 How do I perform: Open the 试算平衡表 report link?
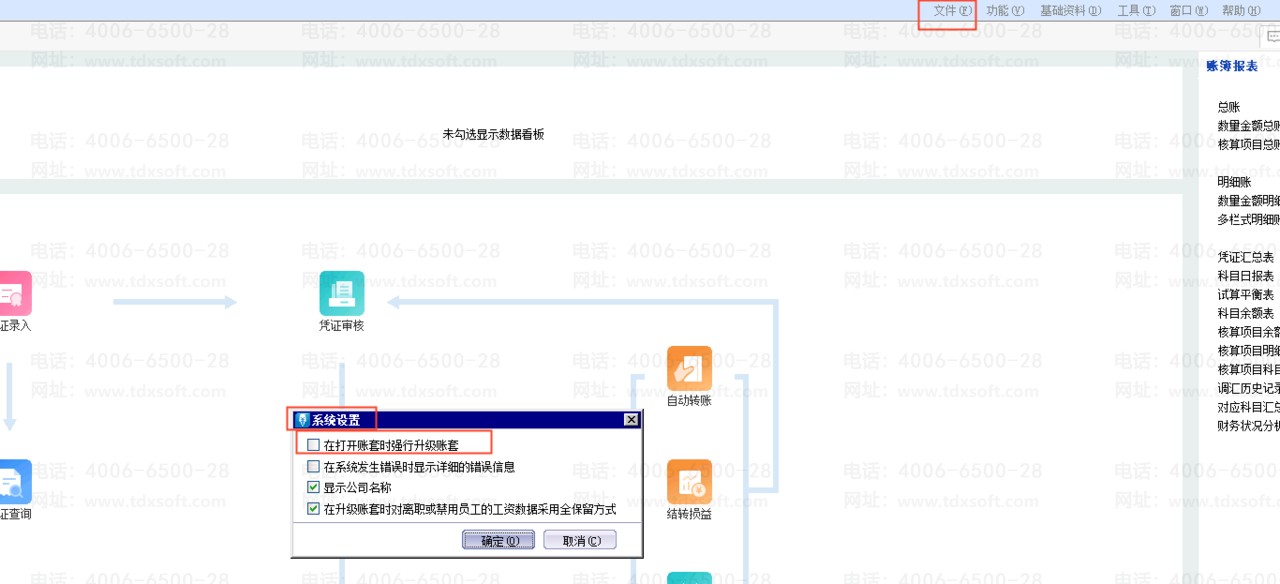1245,295
